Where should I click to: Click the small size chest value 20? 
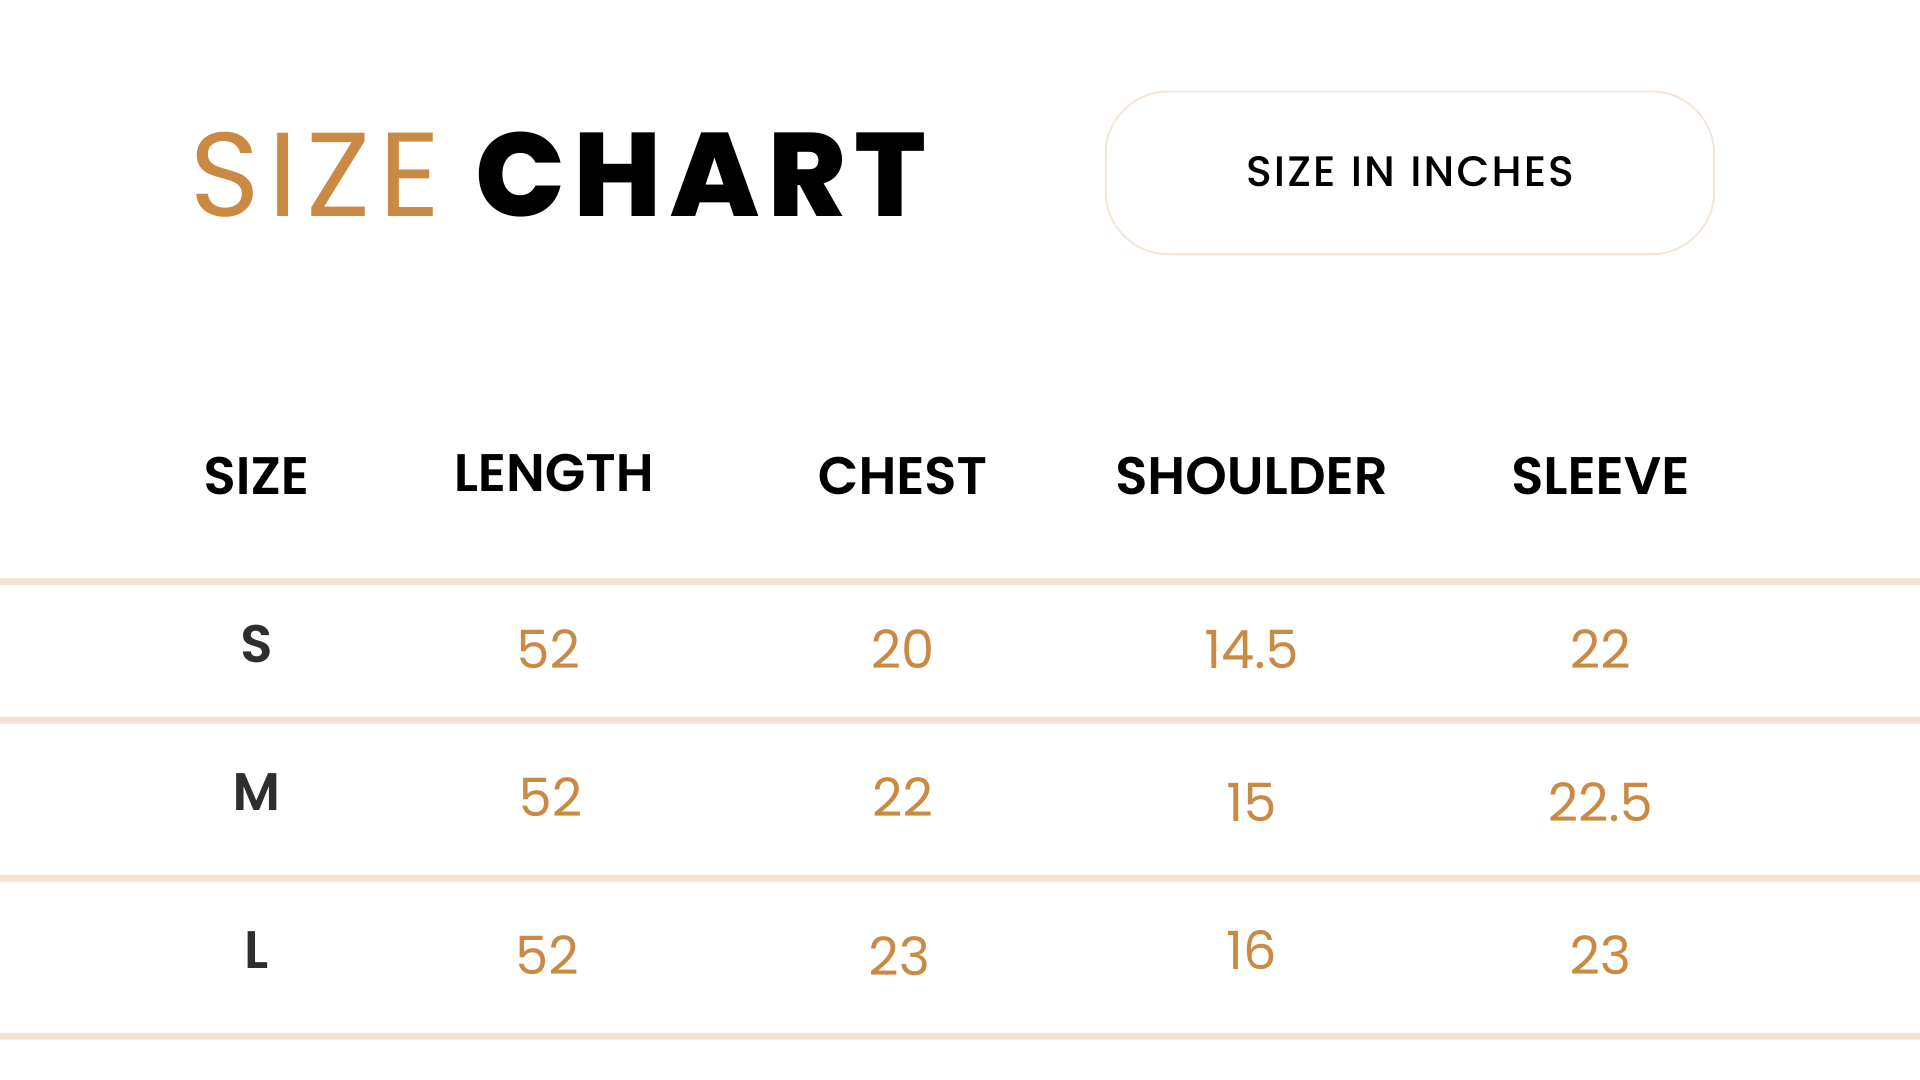coord(902,650)
